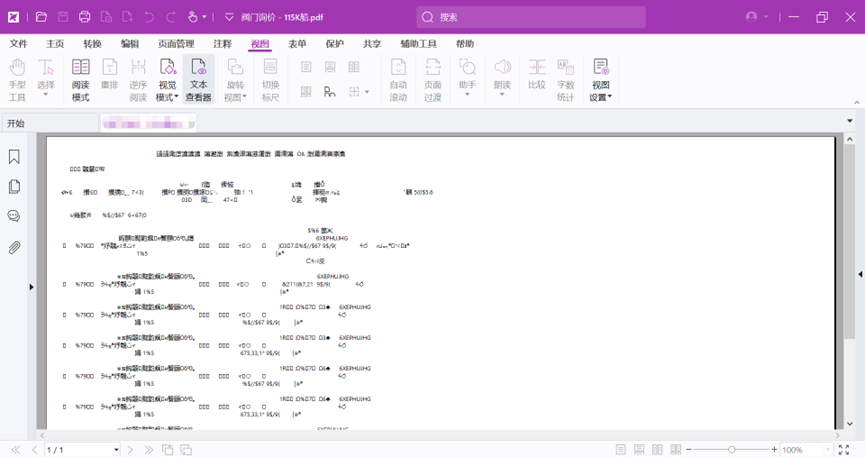
Task: Open the Comments panel in left sidebar
Action: pyautogui.click(x=14, y=217)
